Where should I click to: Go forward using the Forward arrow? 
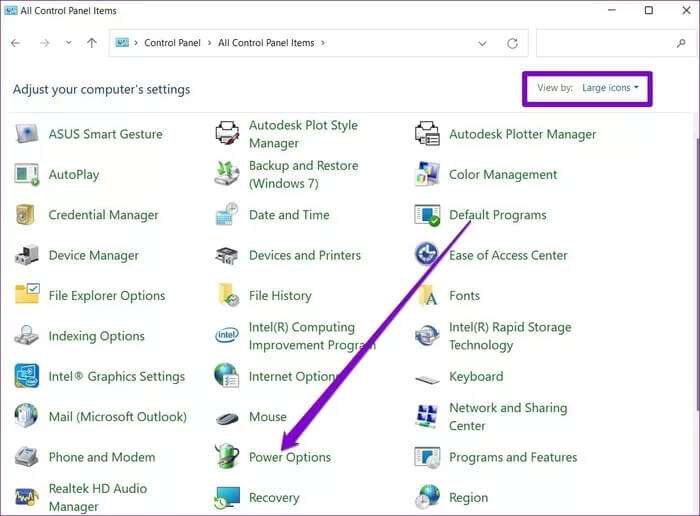coord(44,43)
